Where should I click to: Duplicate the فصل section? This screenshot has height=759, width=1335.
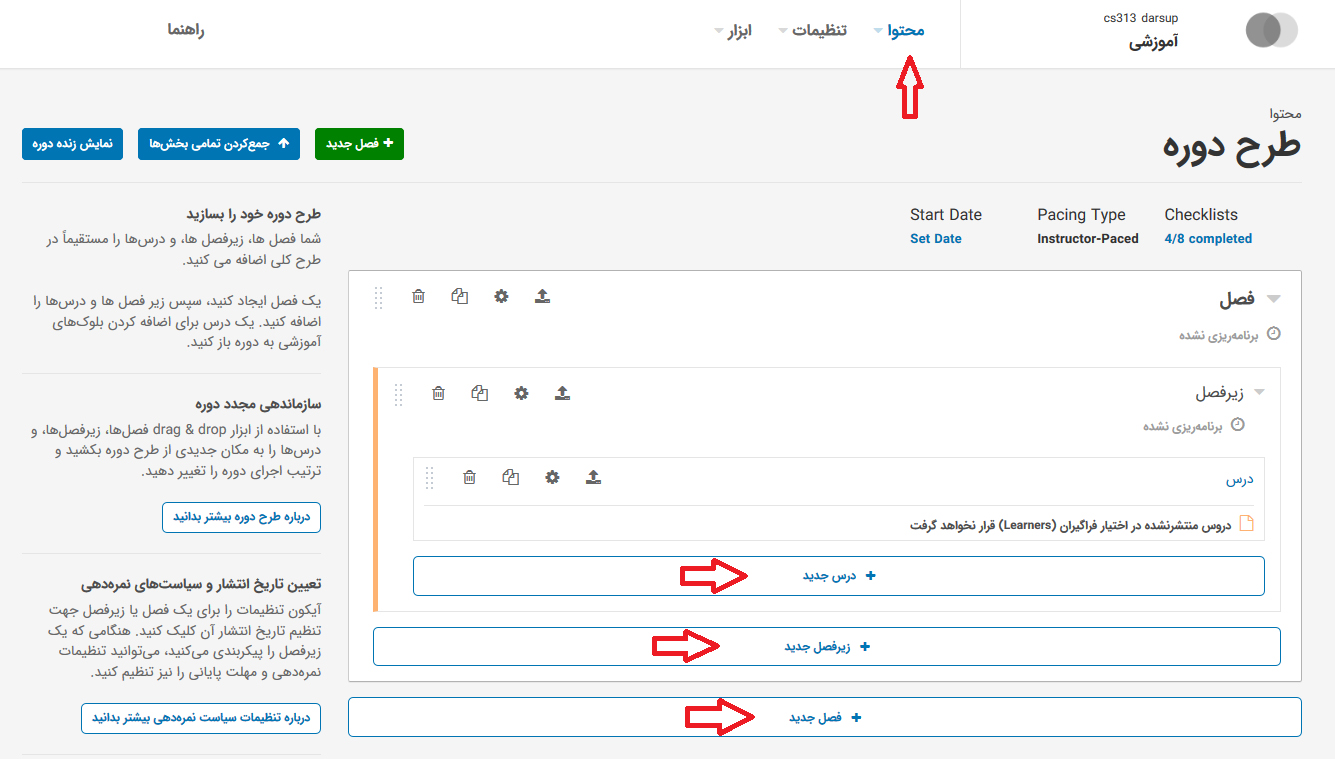pos(460,296)
